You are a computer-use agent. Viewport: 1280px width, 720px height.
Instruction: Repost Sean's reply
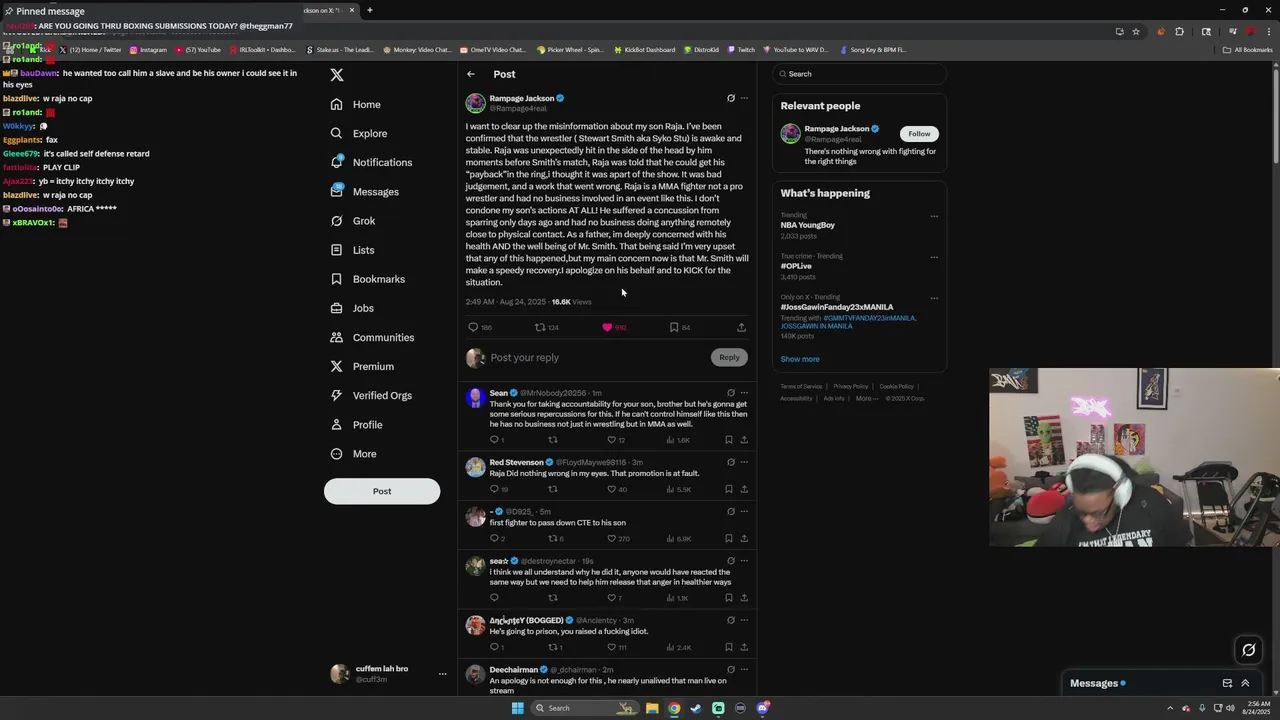pos(553,440)
